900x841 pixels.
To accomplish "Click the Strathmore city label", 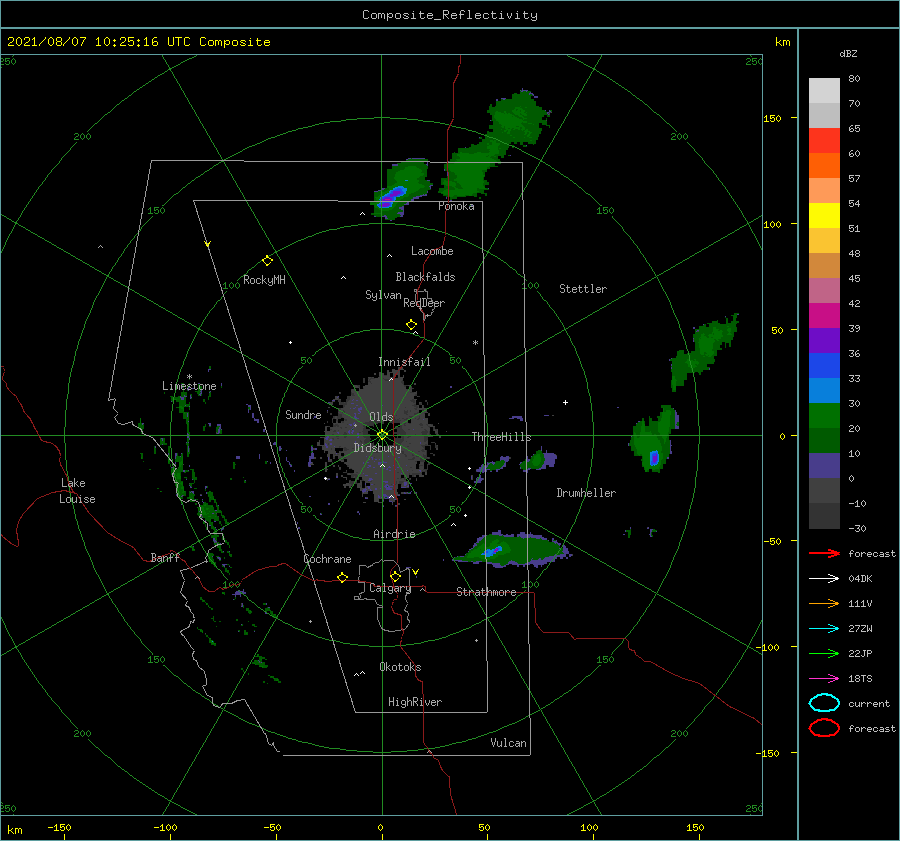I will point(486,592).
